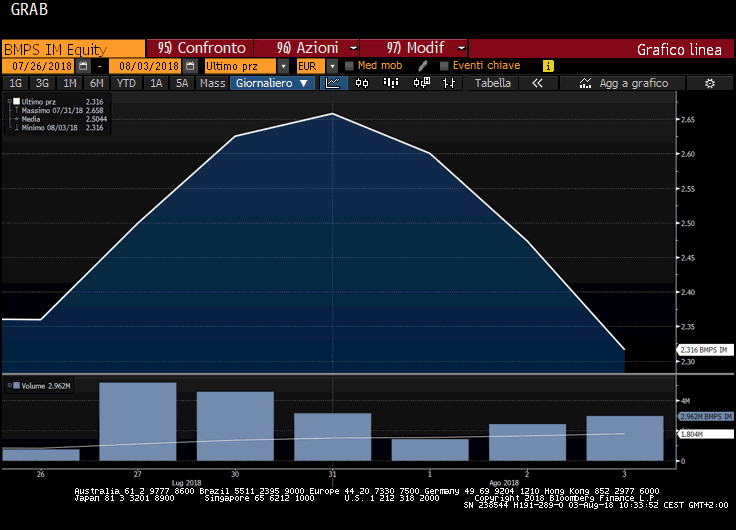The width and height of the screenshot is (736, 530).
Task: Open chart settings gear icon
Action: point(710,83)
